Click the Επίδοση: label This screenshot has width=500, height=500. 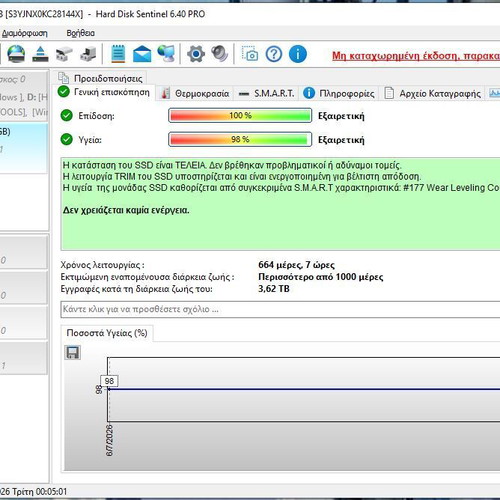(96, 116)
